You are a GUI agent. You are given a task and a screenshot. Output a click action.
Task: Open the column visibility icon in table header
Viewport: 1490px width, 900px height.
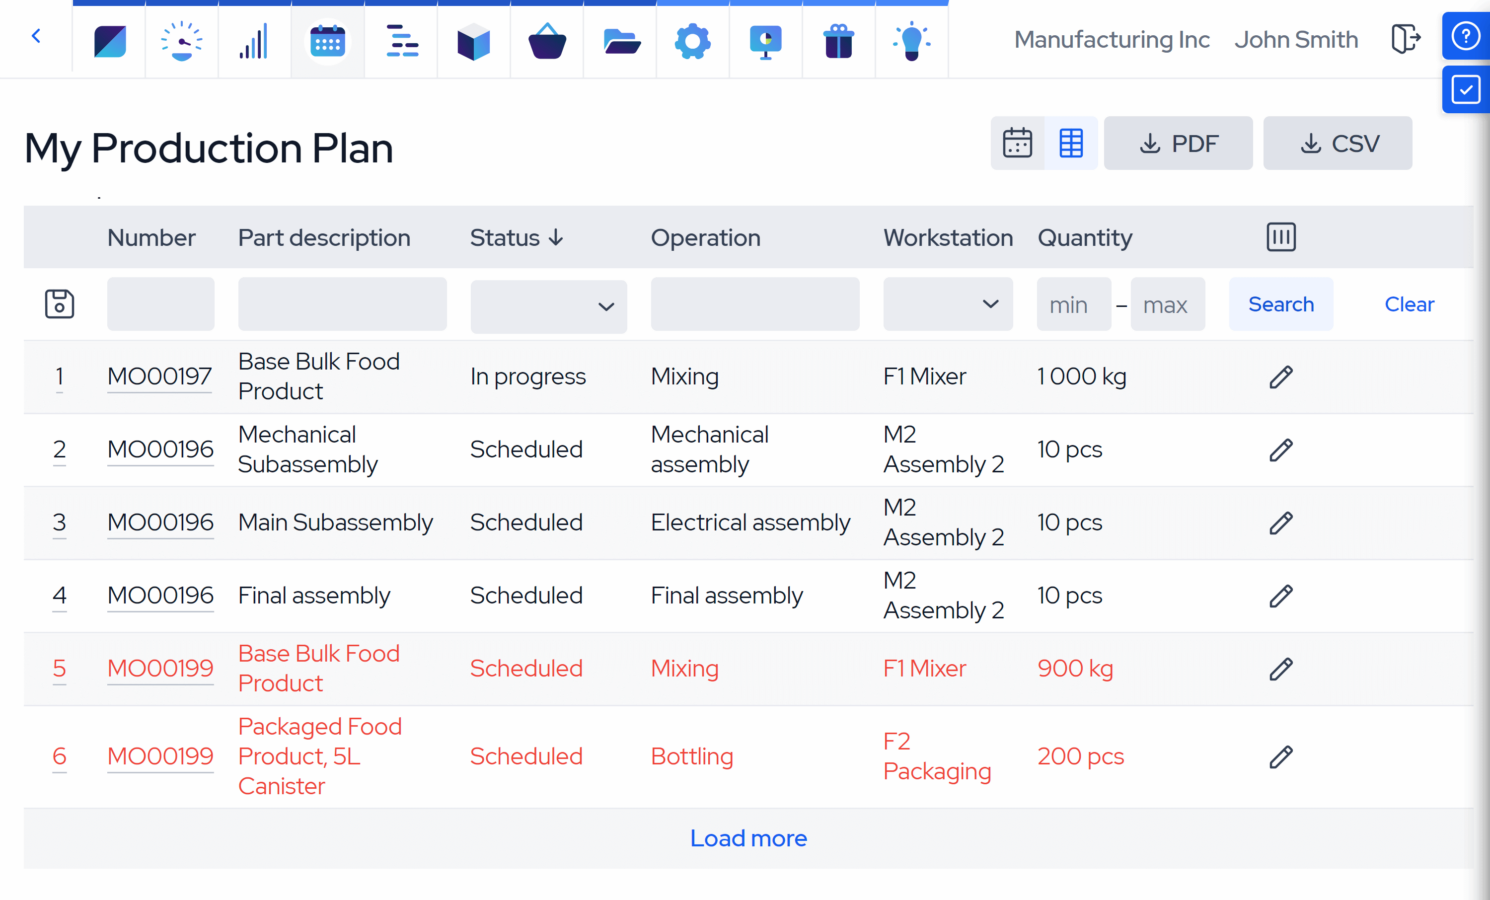click(x=1281, y=237)
